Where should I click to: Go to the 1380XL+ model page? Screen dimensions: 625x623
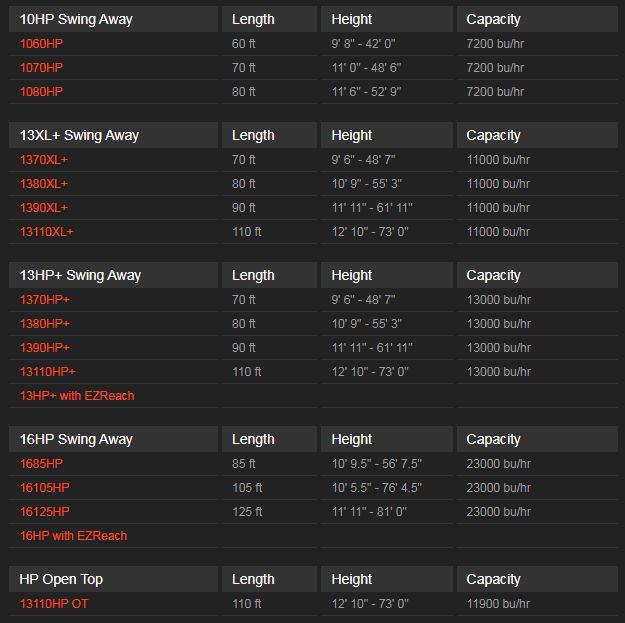44,184
